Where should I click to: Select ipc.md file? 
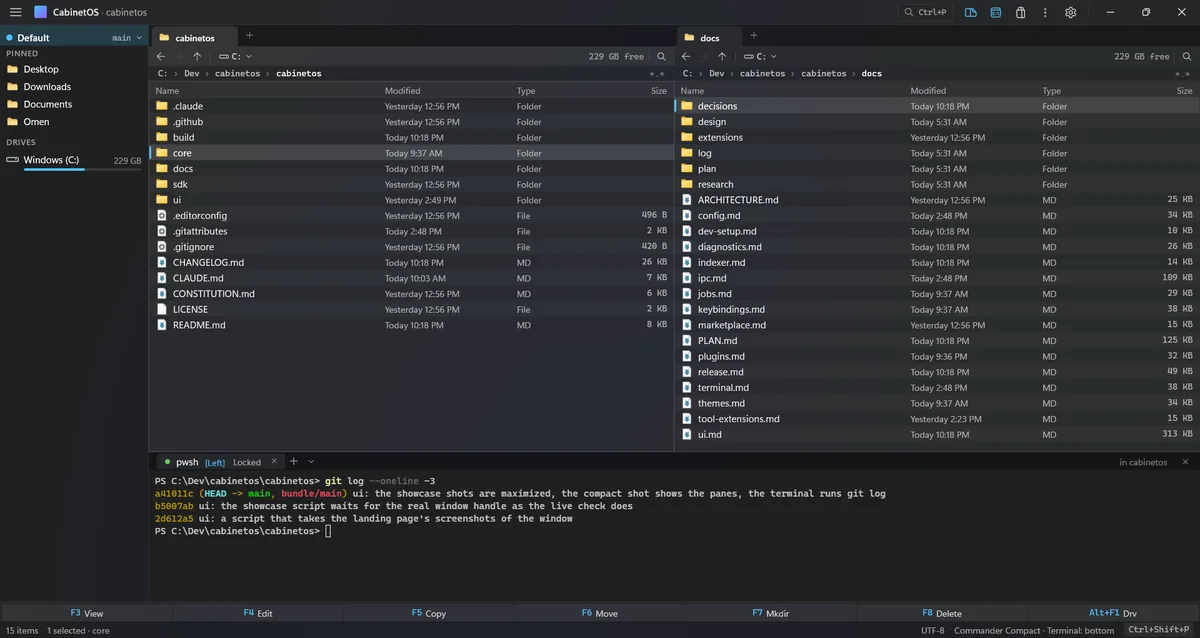(x=937, y=278)
